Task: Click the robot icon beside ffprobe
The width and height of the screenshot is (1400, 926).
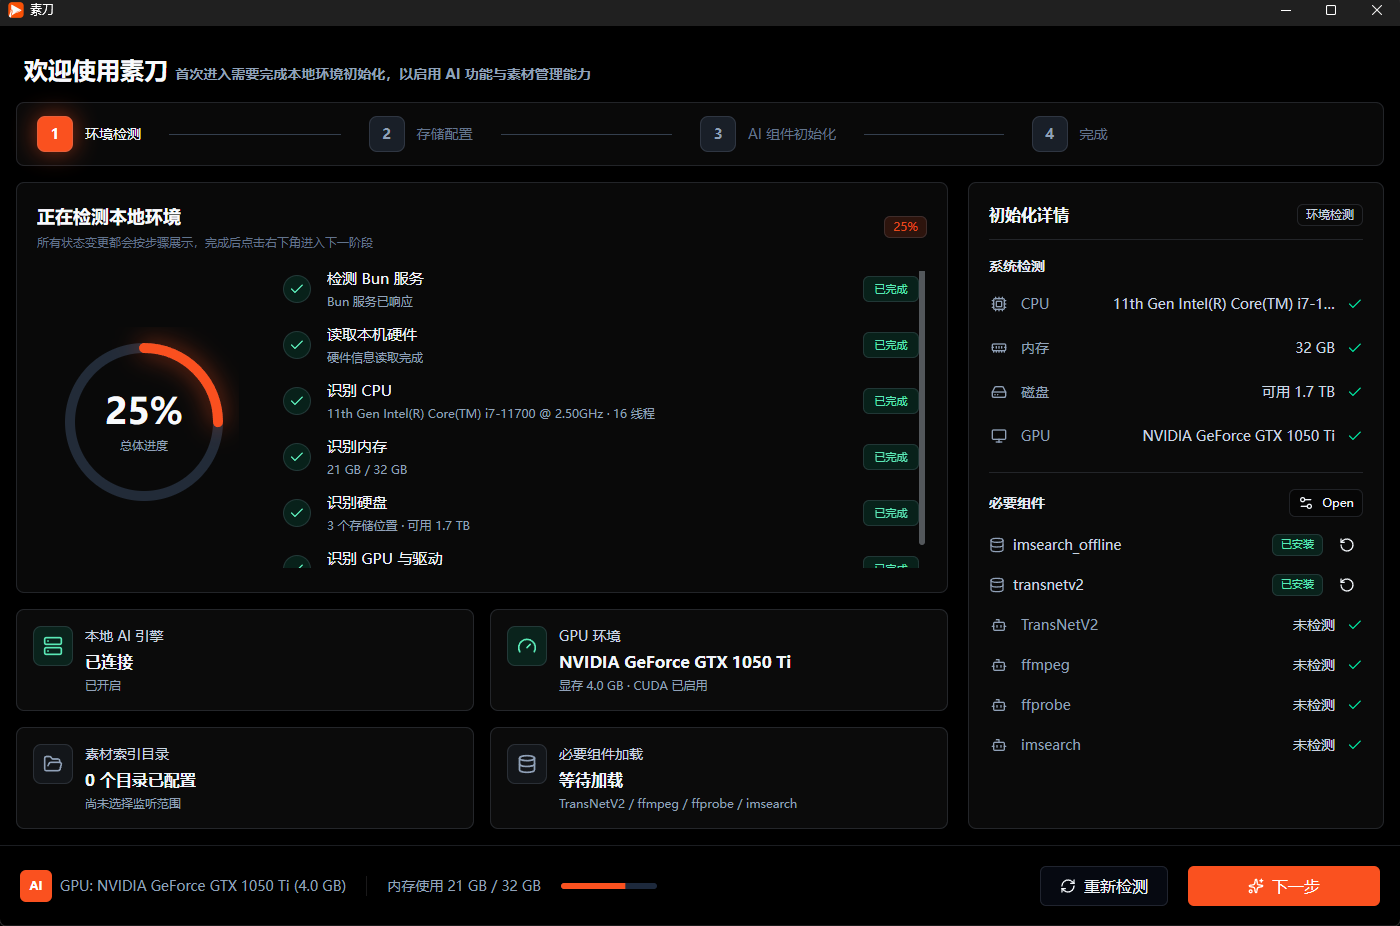Action: pyautogui.click(x=998, y=705)
